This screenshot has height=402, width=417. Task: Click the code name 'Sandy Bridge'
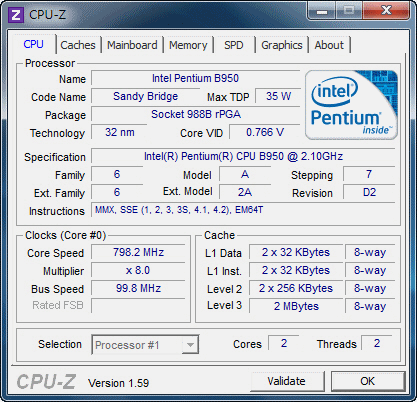[146, 96]
